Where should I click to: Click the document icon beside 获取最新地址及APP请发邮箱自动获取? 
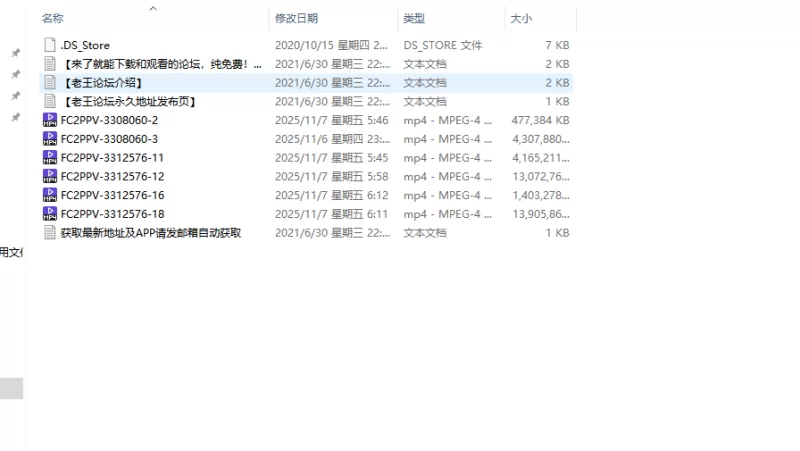(49, 233)
